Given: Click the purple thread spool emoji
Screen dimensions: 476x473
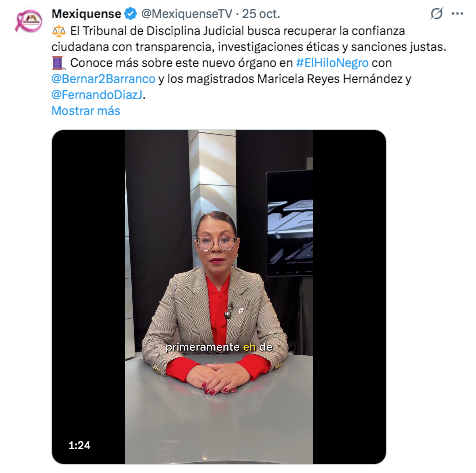Looking at the screenshot, I should (58, 63).
